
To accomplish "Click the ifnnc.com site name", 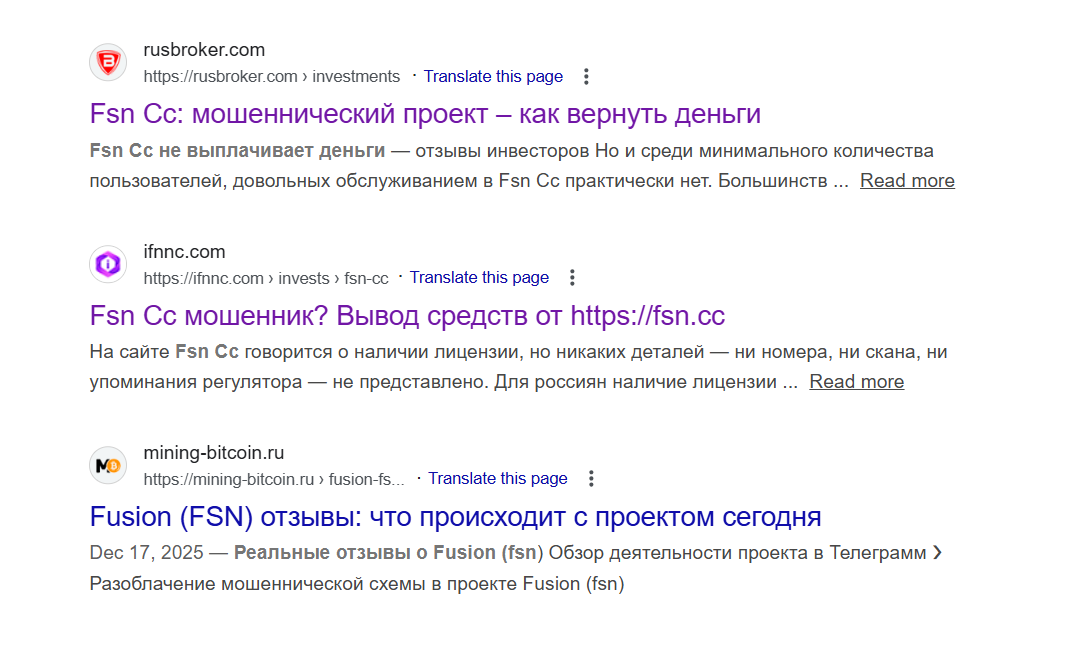I will click(x=184, y=252).
